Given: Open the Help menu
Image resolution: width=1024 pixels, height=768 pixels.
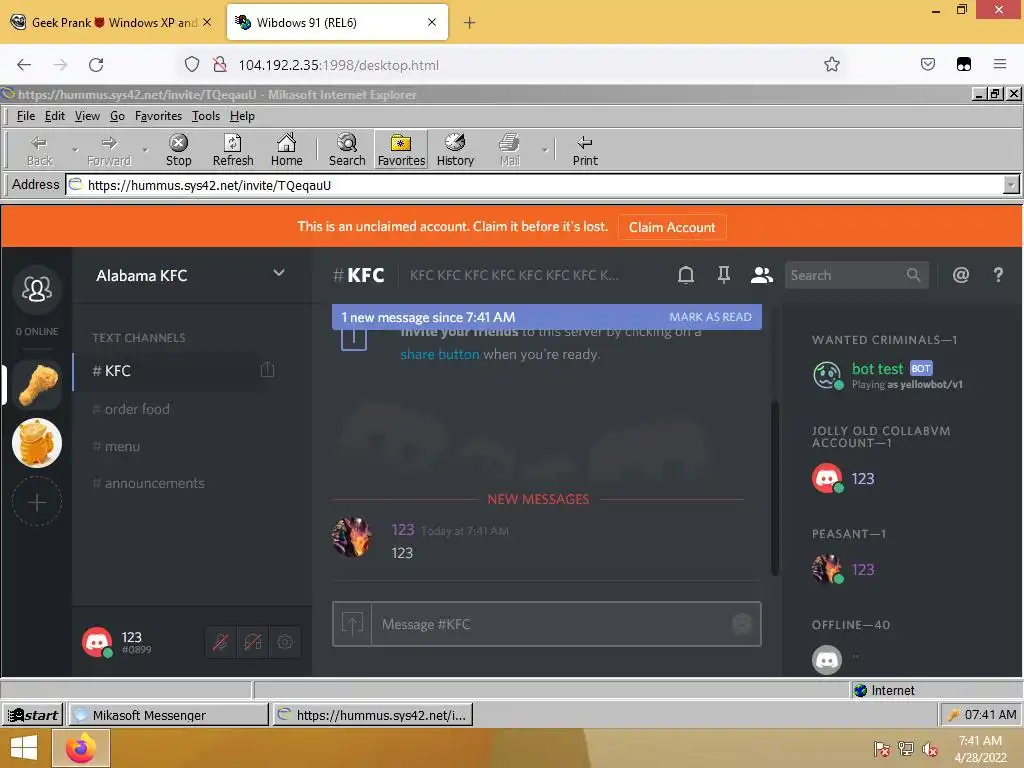Looking at the screenshot, I should pos(242,116).
